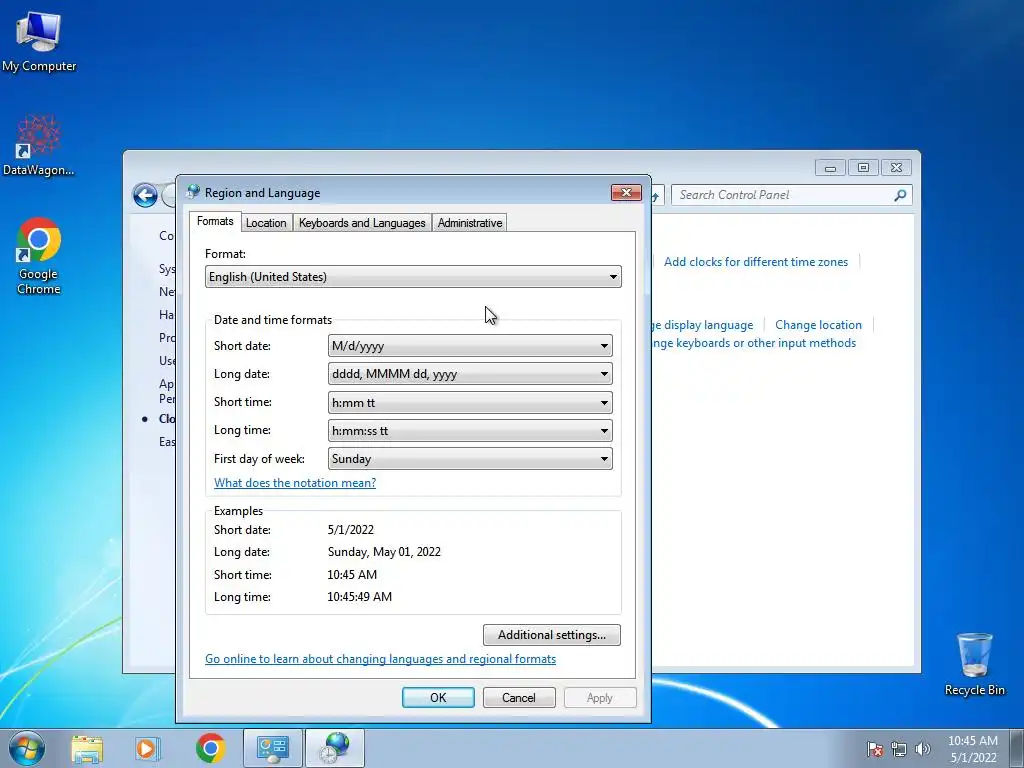
Task: Open taskbar clock showing 10:45 AM
Action: coord(972,749)
